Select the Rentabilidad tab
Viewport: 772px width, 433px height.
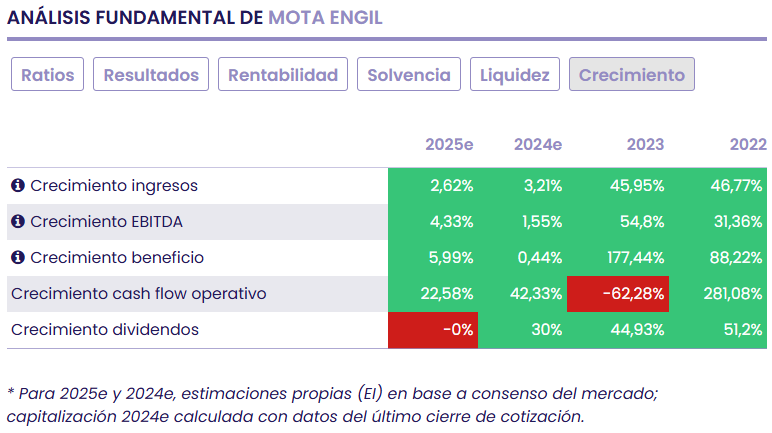pos(284,75)
